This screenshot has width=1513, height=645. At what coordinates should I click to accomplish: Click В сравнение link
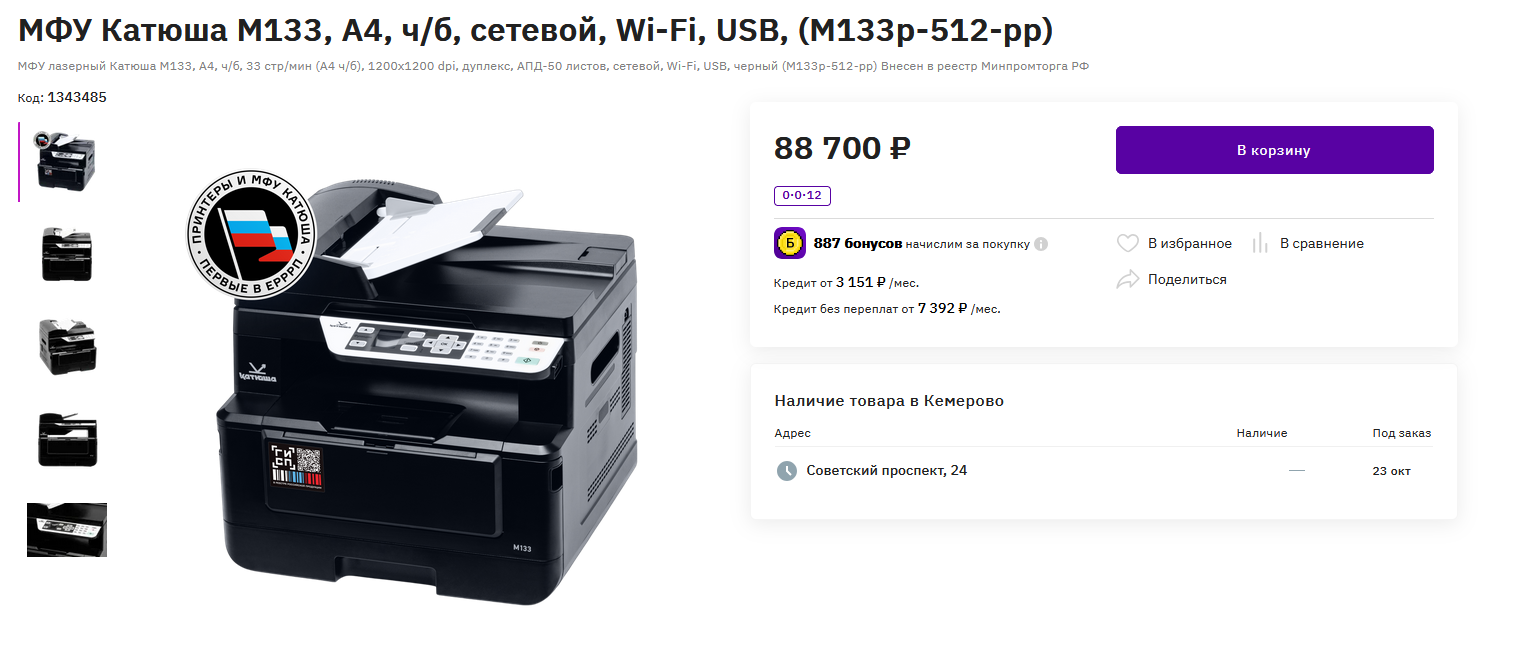(x=1321, y=243)
